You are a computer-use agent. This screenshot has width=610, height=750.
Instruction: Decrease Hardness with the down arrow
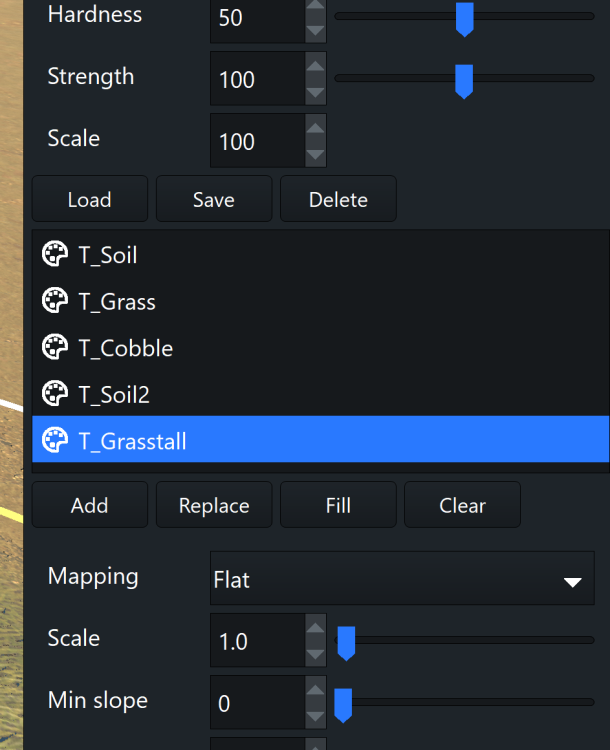click(x=315, y=31)
